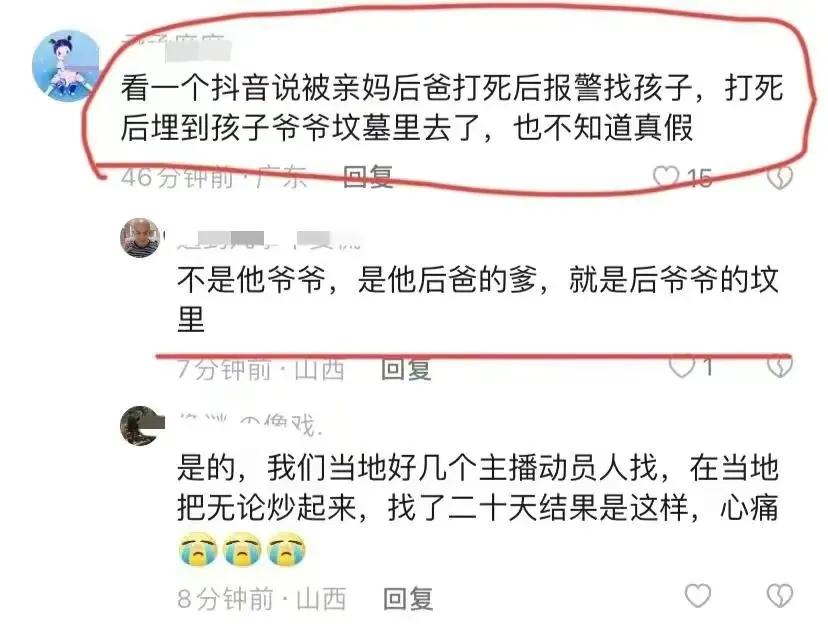Viewport: 828px width, 640px height.
Task: Tap broken heart on 7分钟前 reply
Action: pyautogui.click(x=780, y=366)
